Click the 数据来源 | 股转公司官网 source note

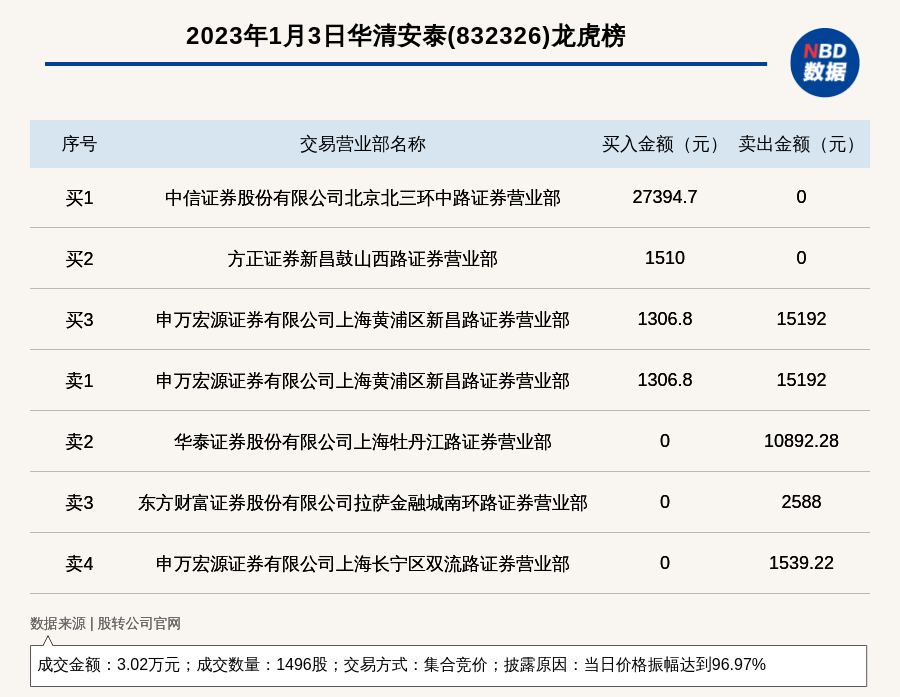pos(106,624)
